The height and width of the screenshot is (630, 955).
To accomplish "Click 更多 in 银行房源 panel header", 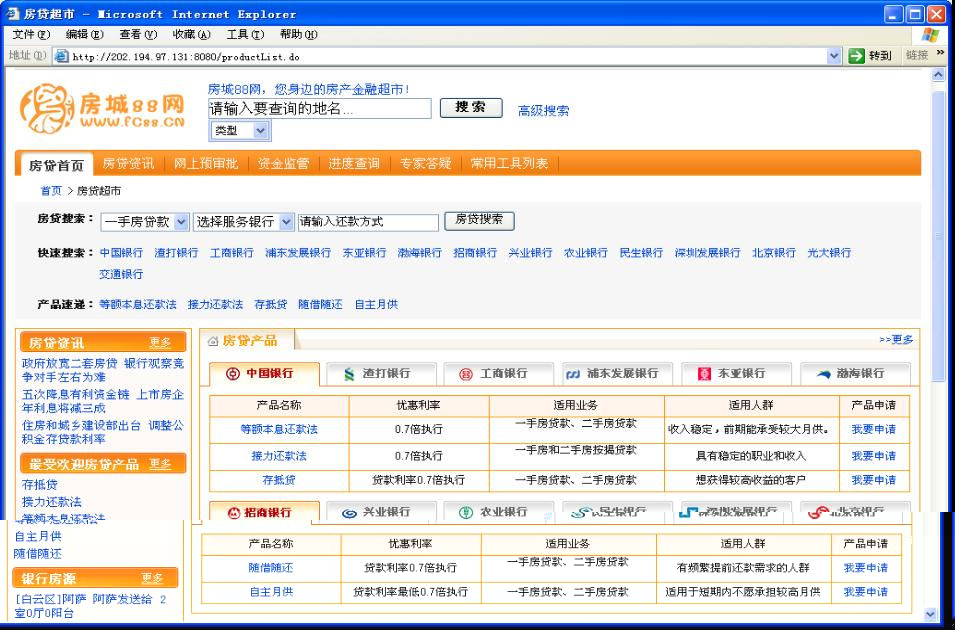I will (152, 578).
